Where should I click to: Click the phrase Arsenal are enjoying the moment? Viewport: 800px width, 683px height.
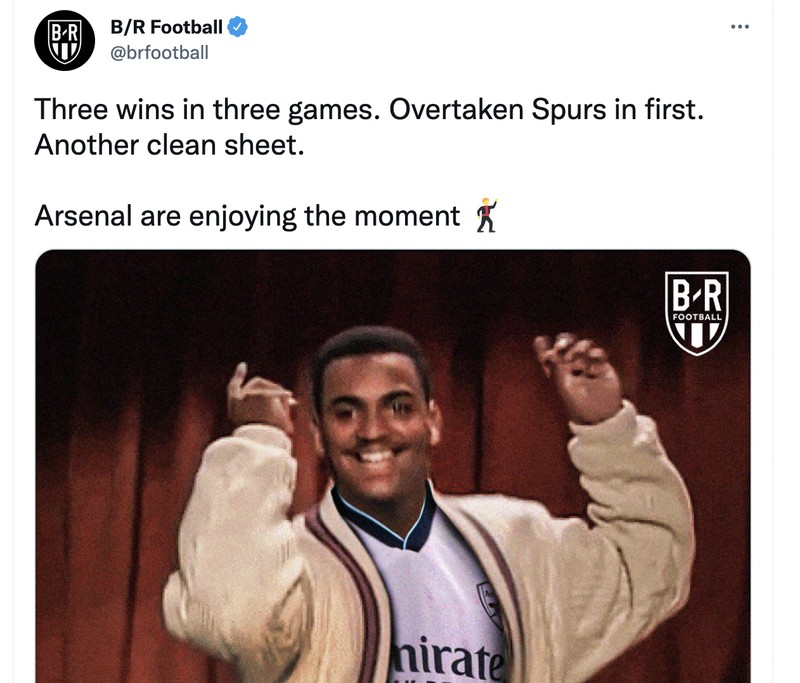250,213
